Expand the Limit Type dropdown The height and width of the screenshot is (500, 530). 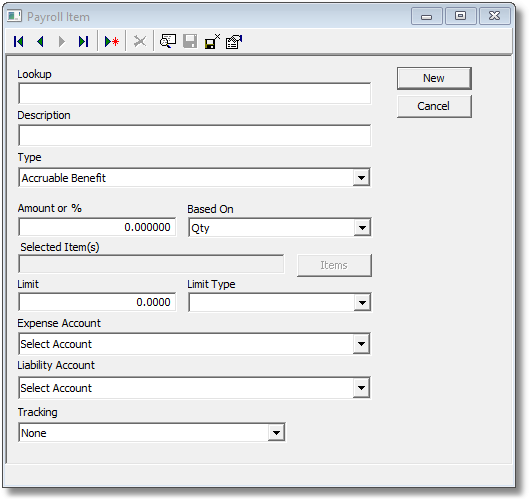362,303
